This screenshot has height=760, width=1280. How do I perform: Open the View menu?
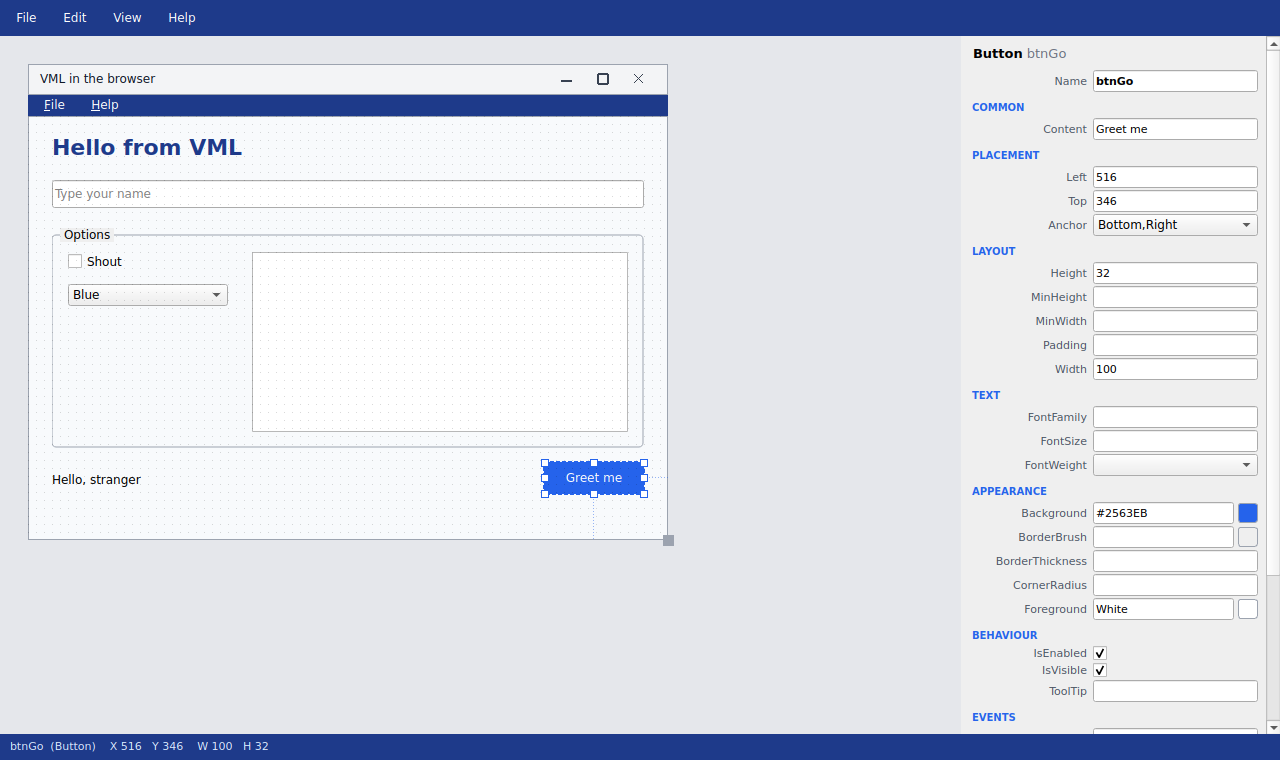[x=127, y=18]
